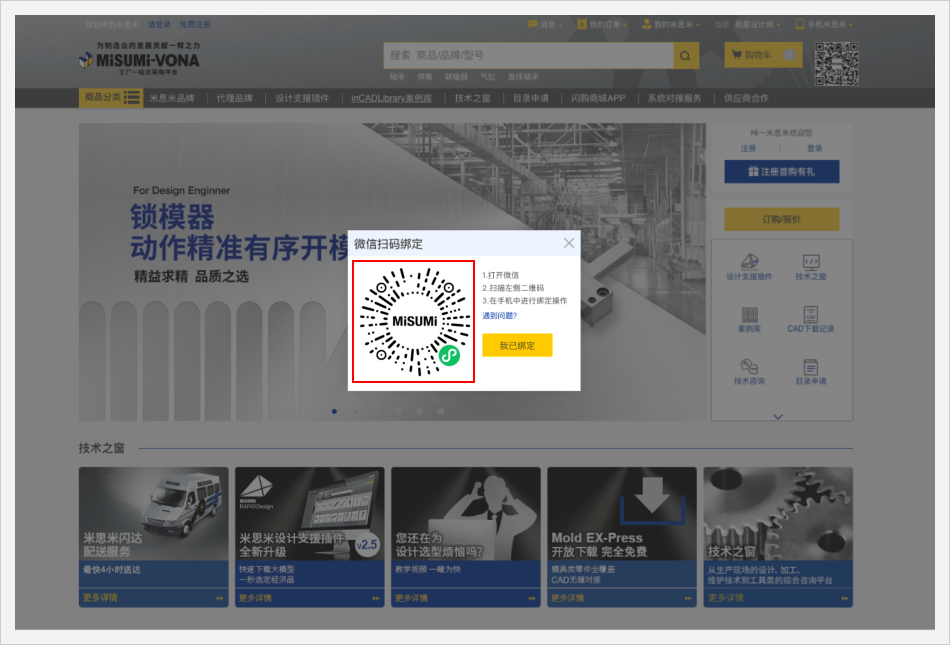
Task: Open the 设计支援插件 icon in sidebar
Action: click(x=749, y=266)
